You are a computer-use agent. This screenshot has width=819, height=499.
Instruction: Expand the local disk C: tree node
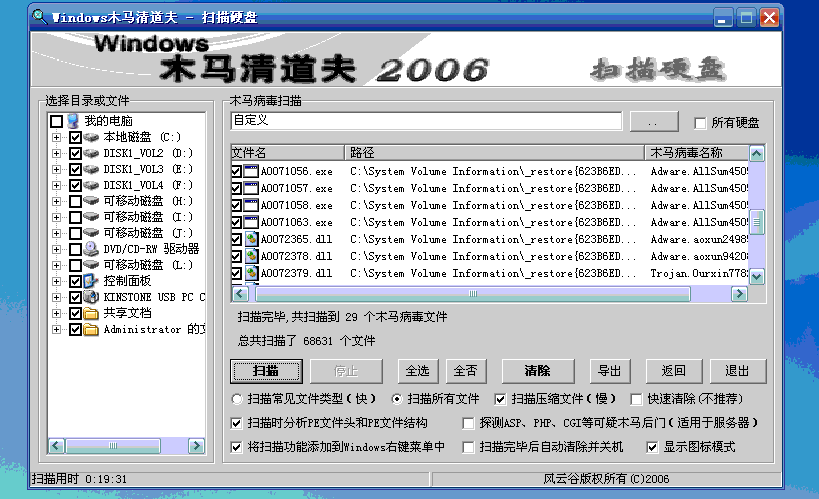point(56,137)
